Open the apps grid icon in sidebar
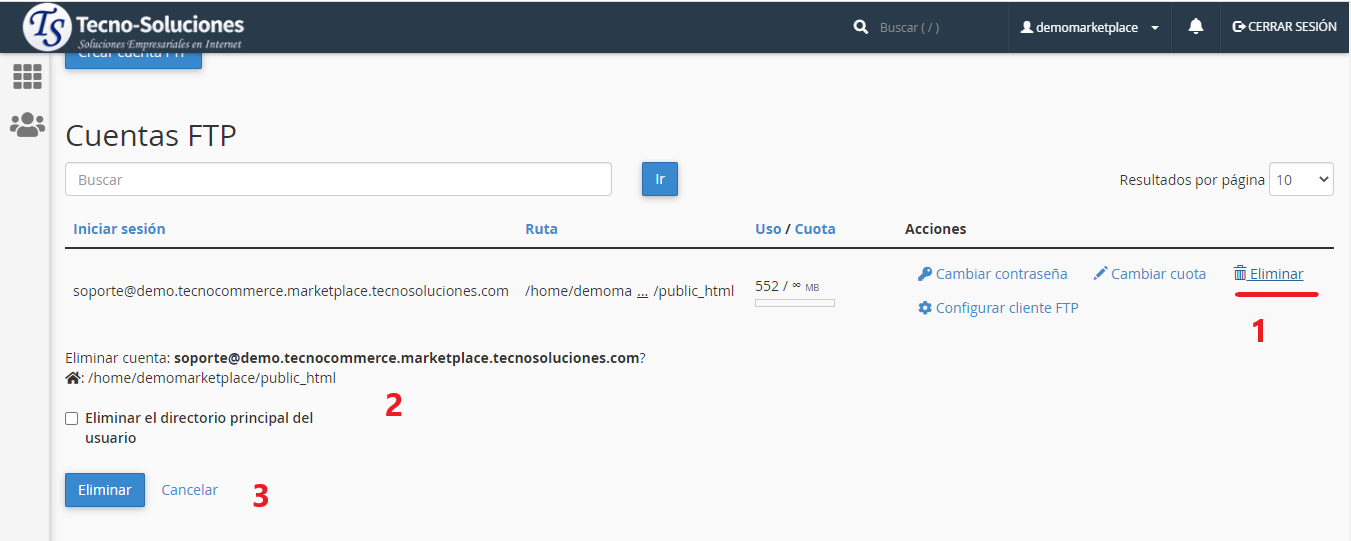The height and width of the screenshot is (541, 1351). [27, 76]
